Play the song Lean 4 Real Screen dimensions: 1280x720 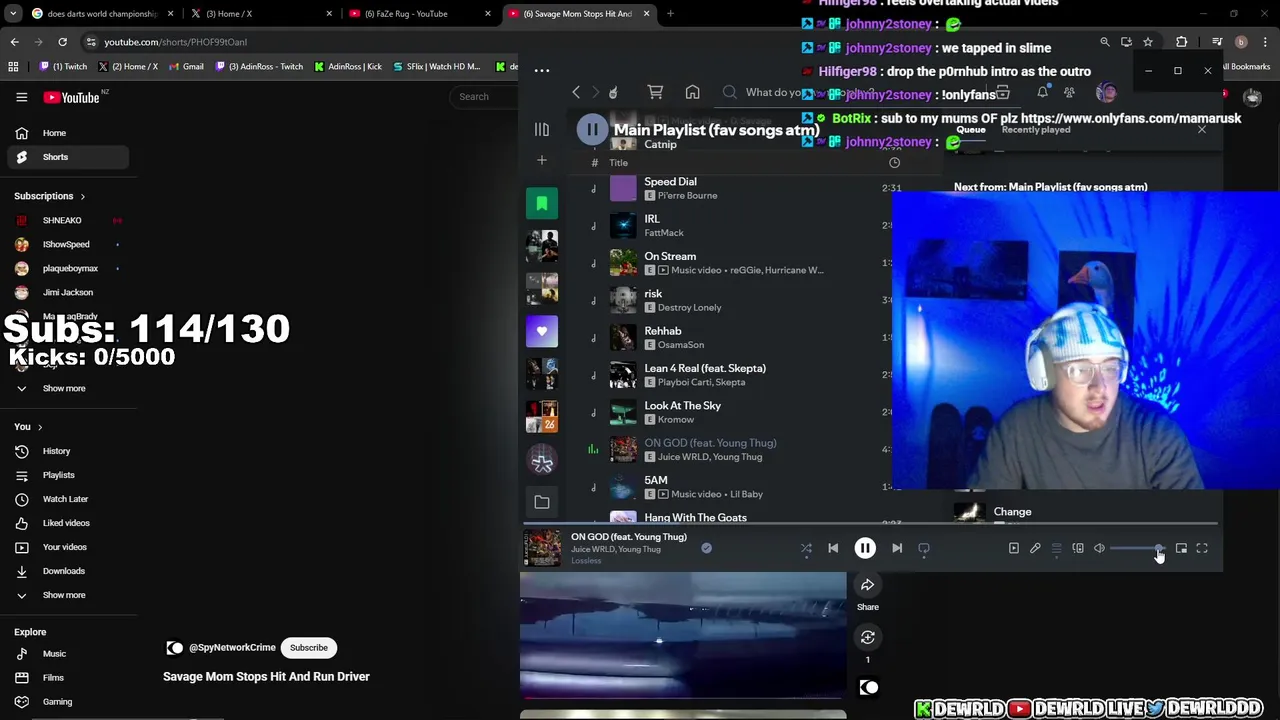click(705, 369)
